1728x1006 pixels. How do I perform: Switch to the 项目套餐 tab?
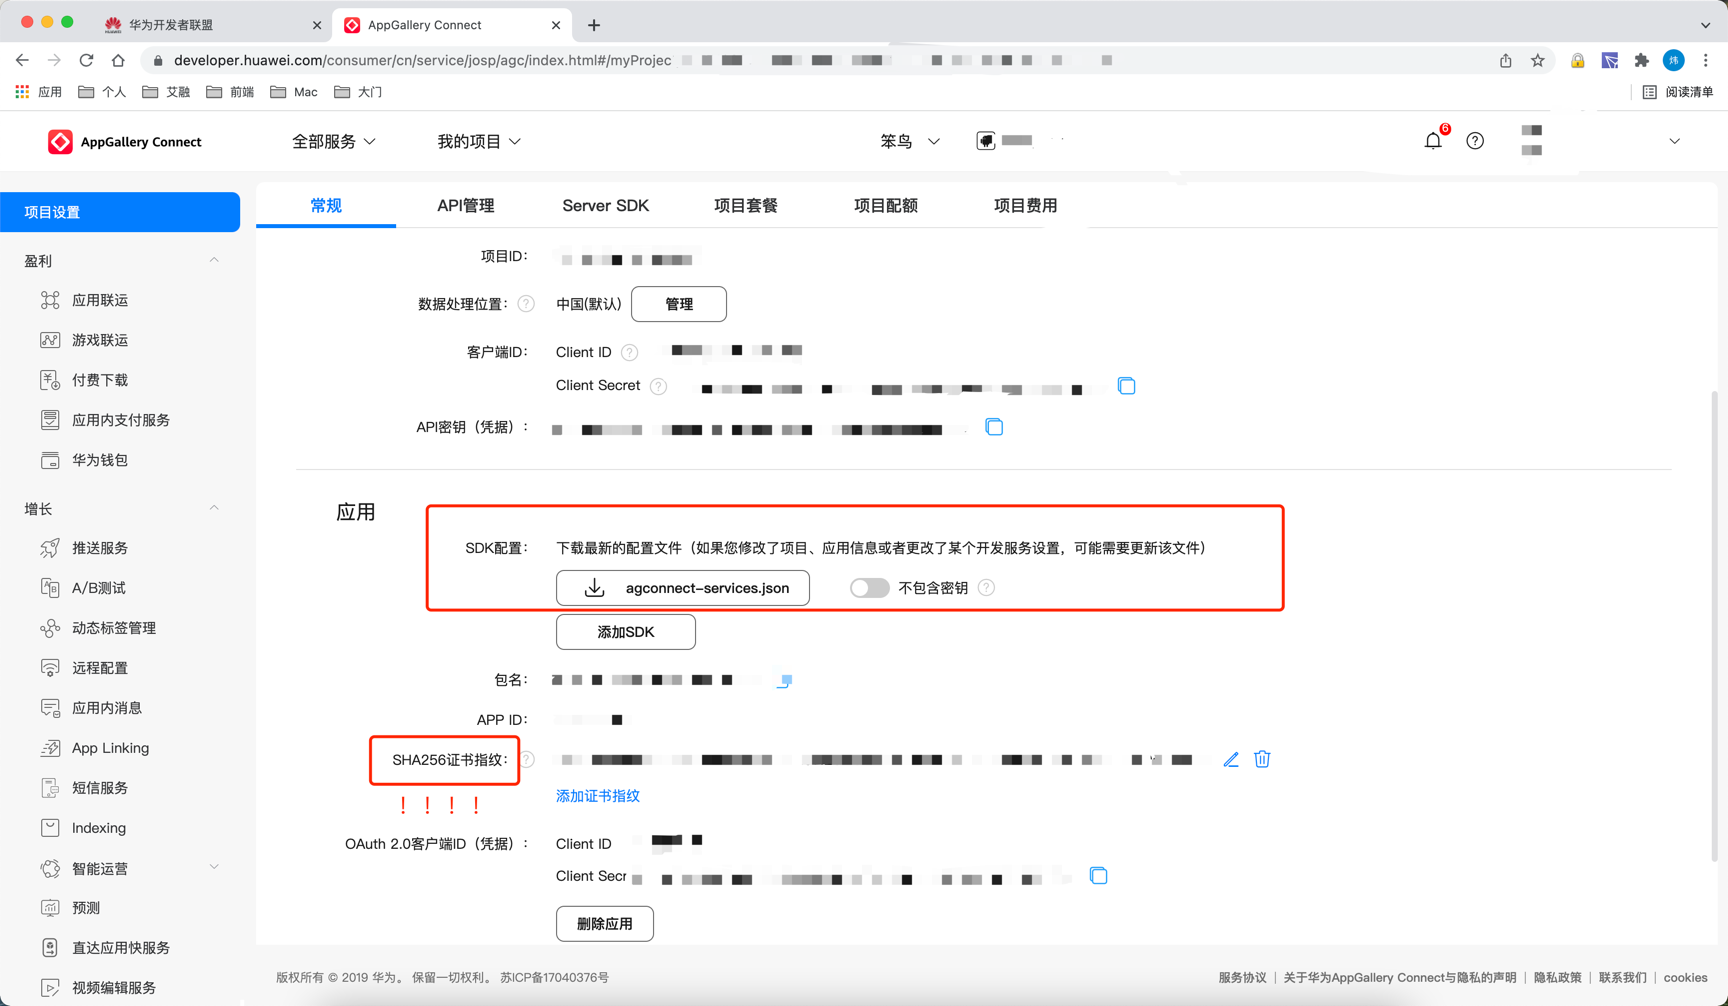[x=745, y=205]
